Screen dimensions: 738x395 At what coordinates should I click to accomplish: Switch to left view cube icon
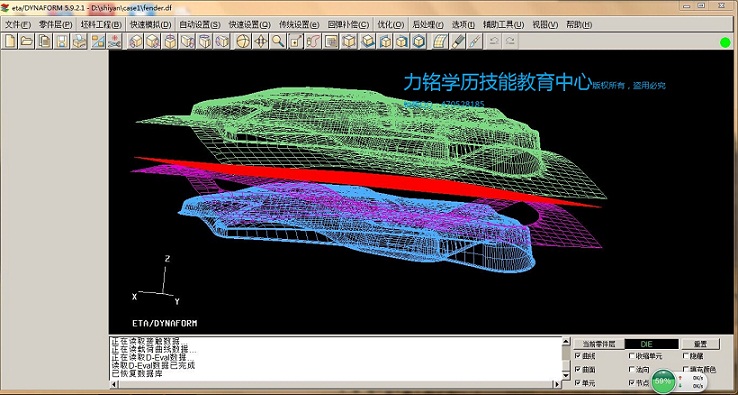[368, 41]
